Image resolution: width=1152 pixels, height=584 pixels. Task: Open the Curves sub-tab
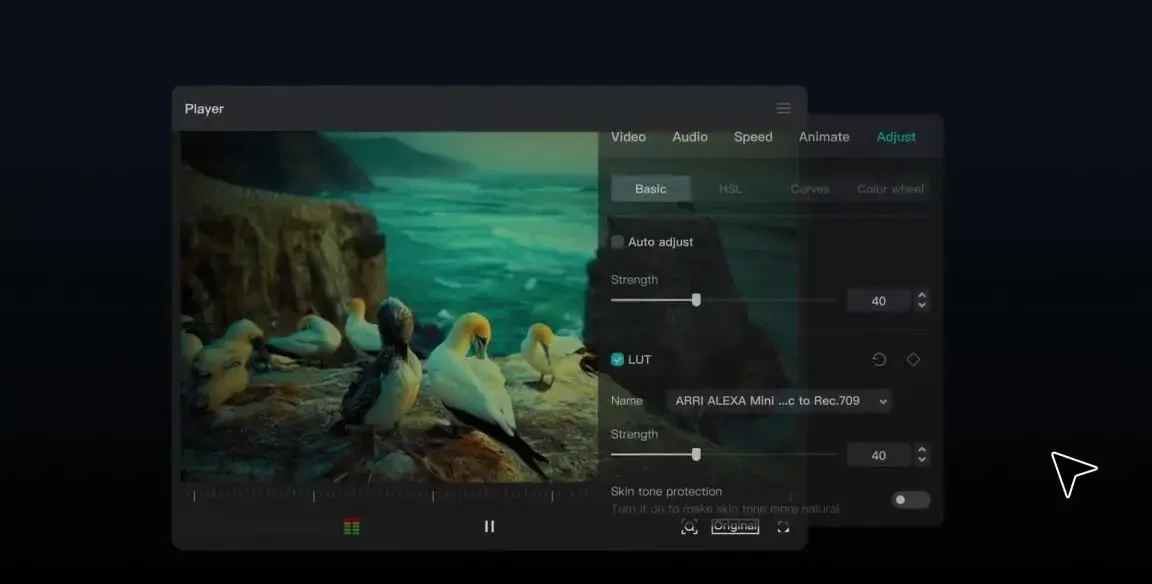(810, 189)
